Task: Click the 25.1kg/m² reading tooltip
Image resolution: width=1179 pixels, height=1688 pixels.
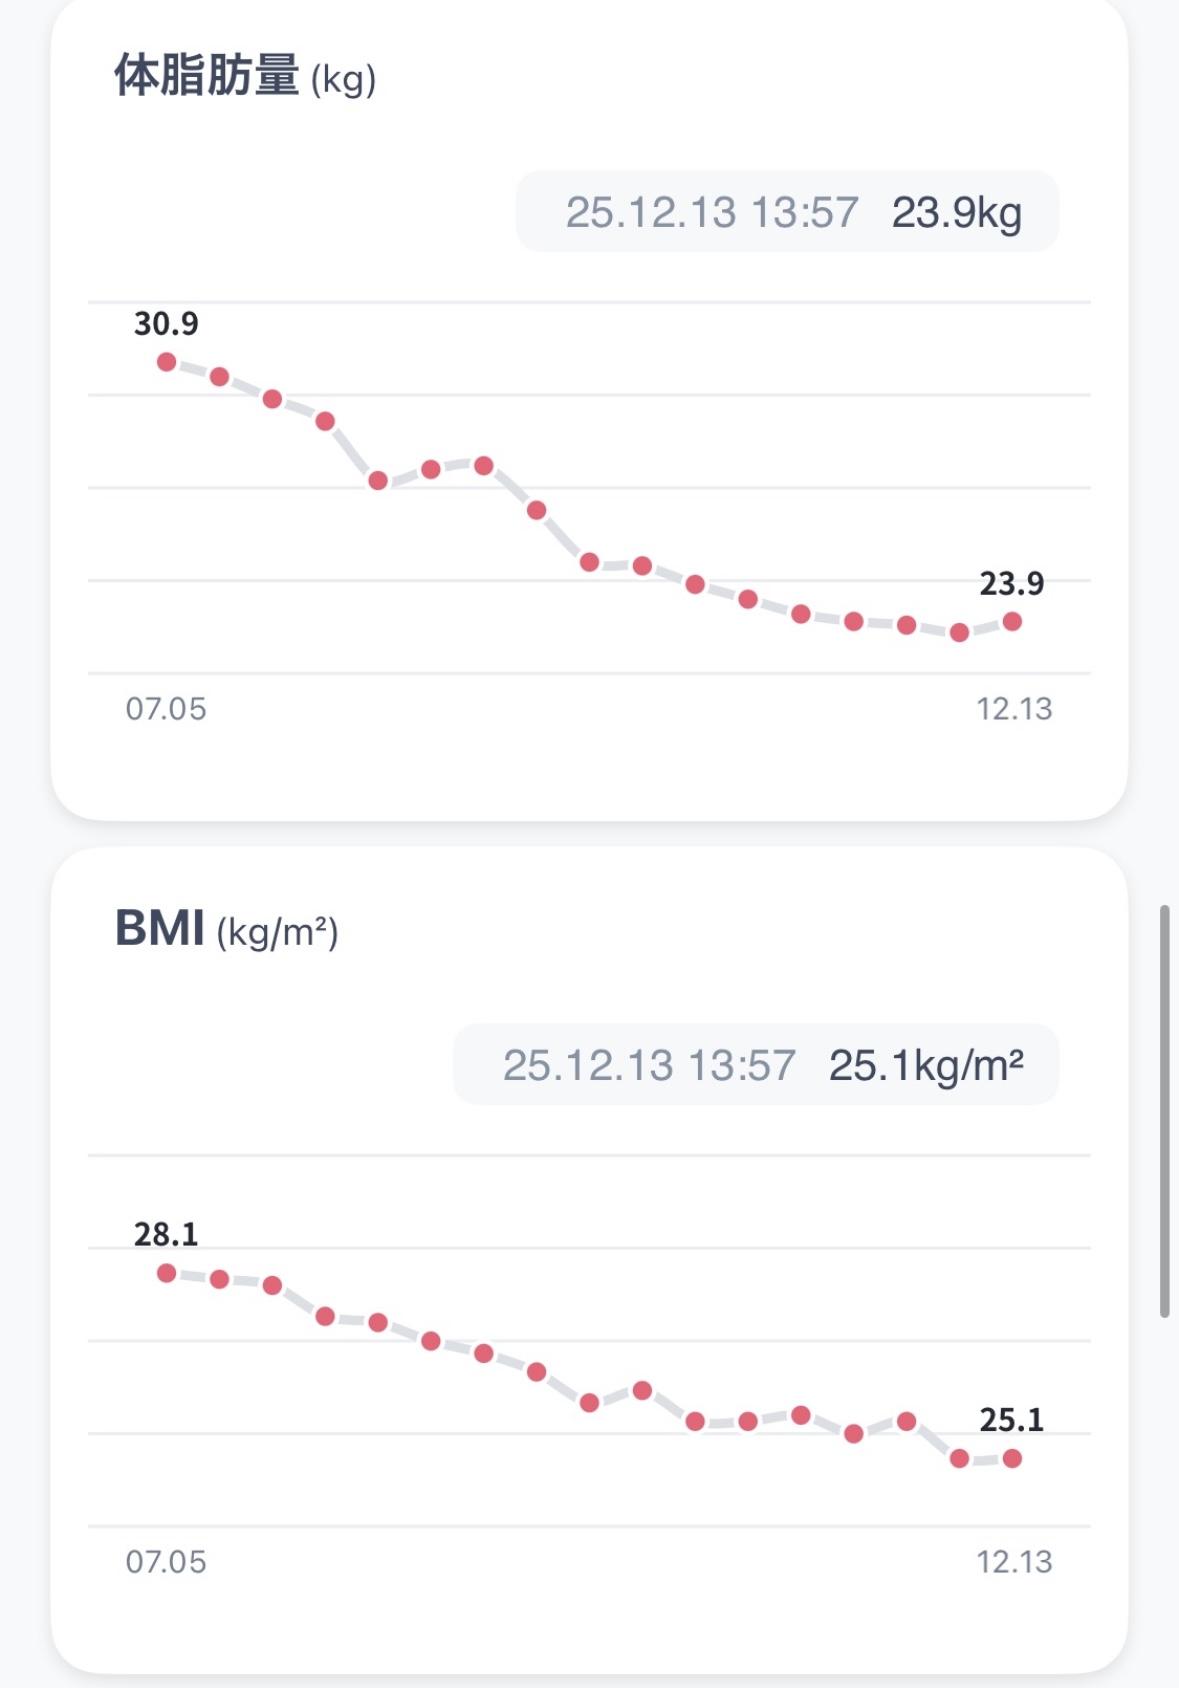Action: pos(756,1065)
